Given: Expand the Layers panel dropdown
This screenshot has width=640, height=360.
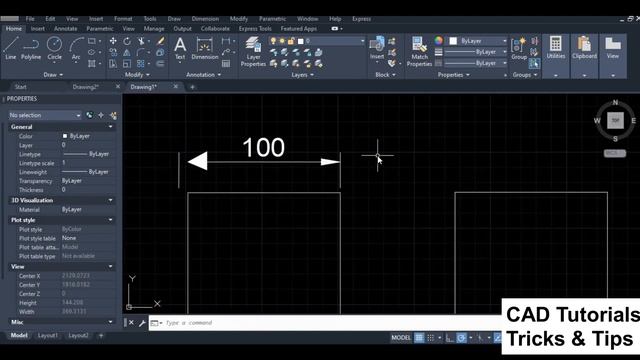Looking at the screenshot, I should point(302,75).
